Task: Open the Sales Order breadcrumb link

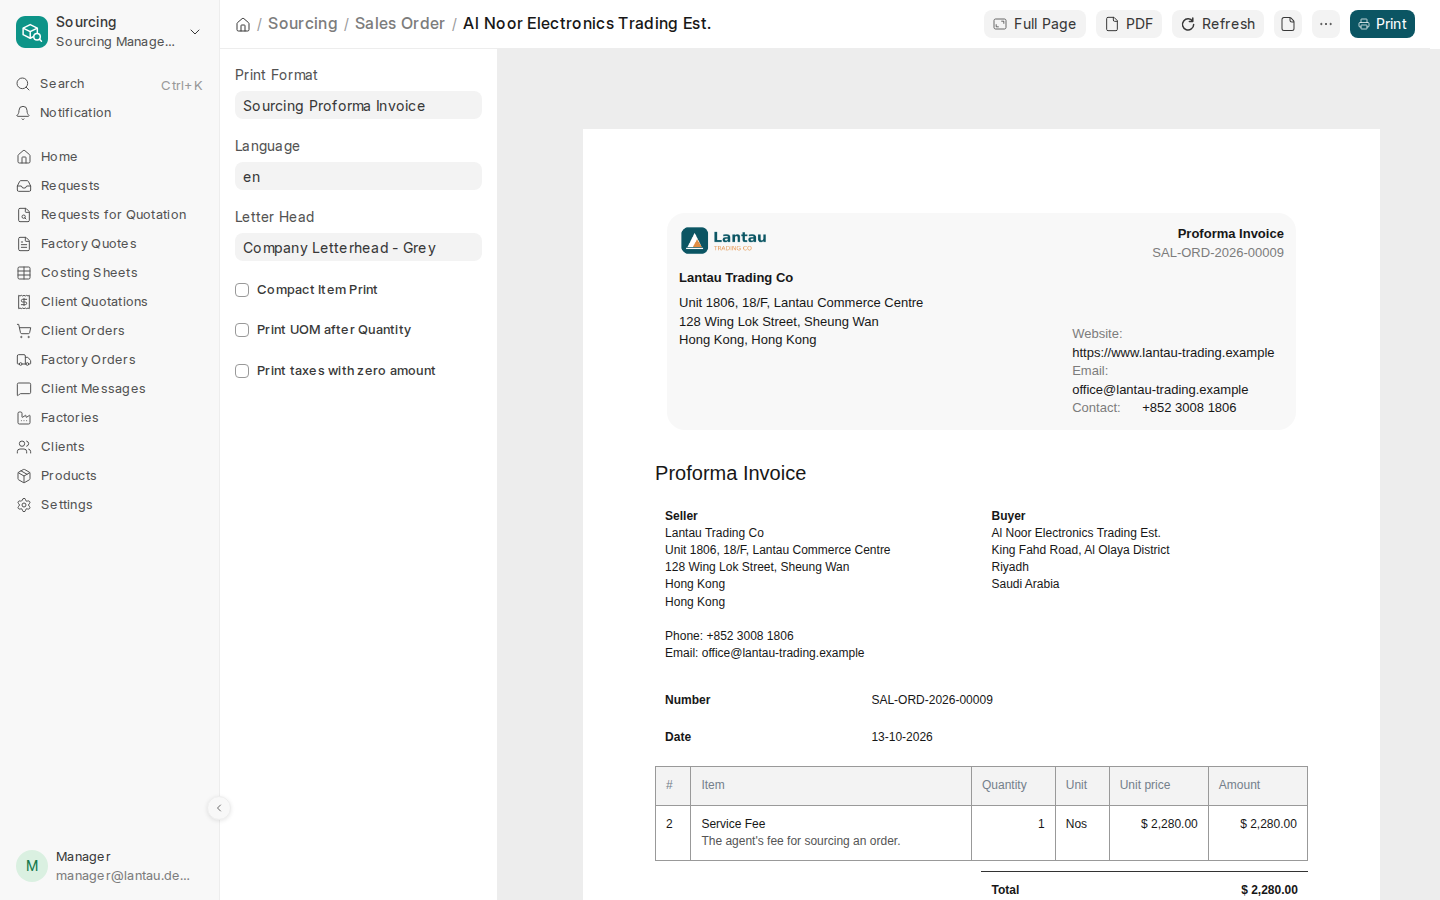Action: tap(400, 24)
